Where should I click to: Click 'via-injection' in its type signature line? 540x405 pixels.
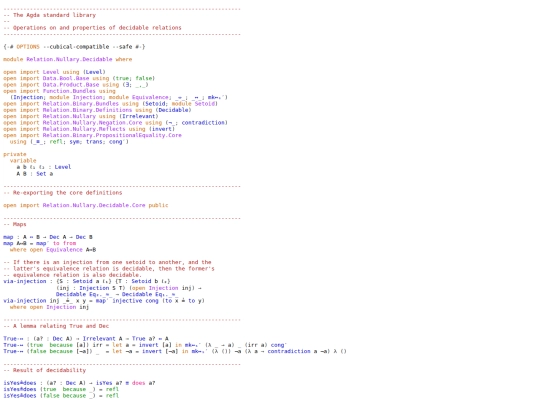pyautogui.click(x=25, y=281)
